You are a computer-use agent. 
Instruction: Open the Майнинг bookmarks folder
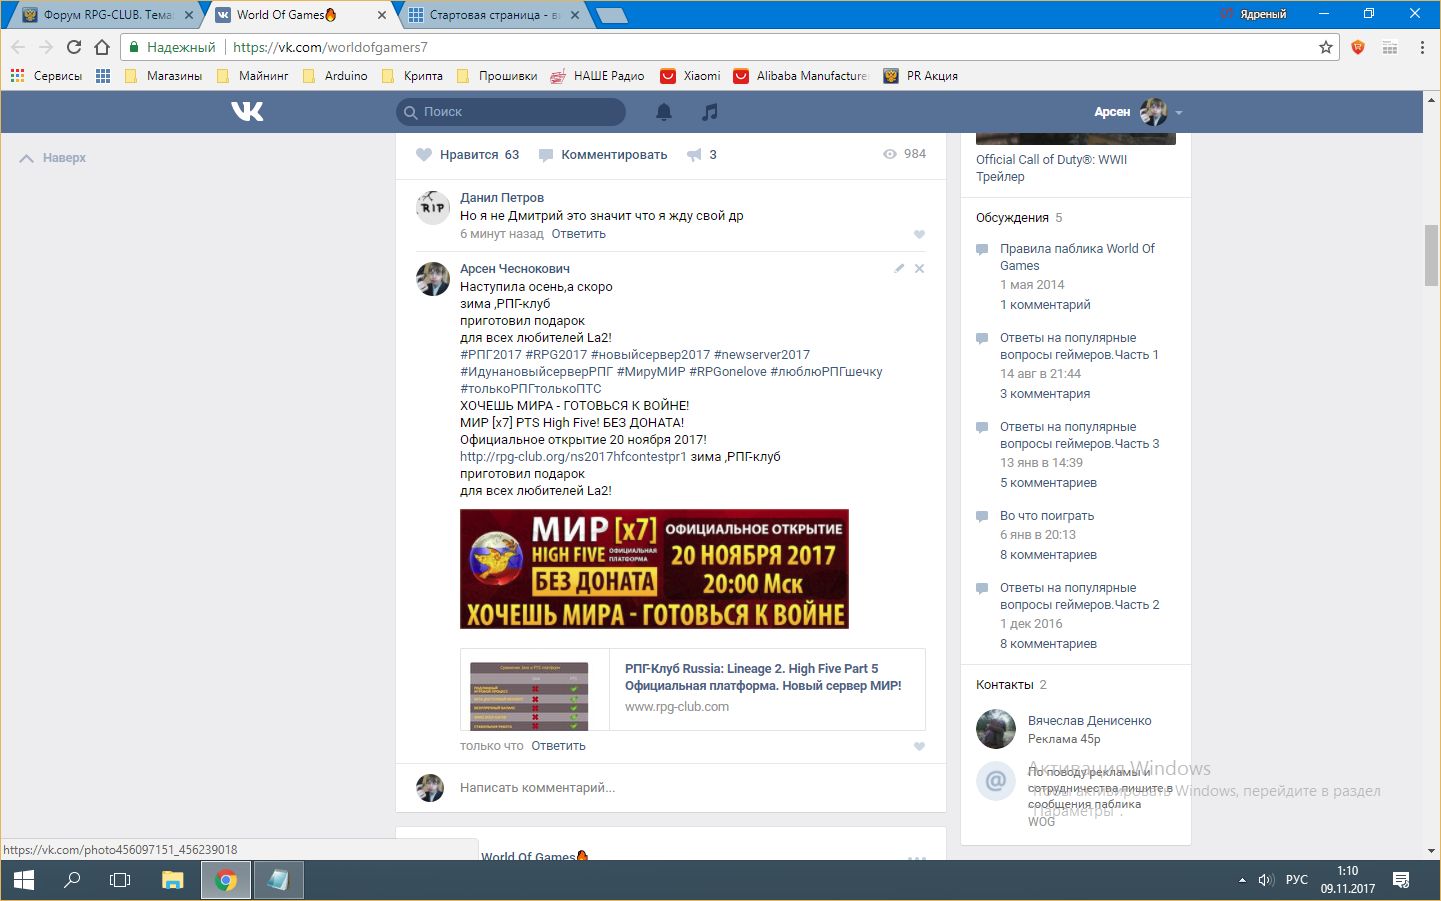pyautogui.click(x=253, y=76)
